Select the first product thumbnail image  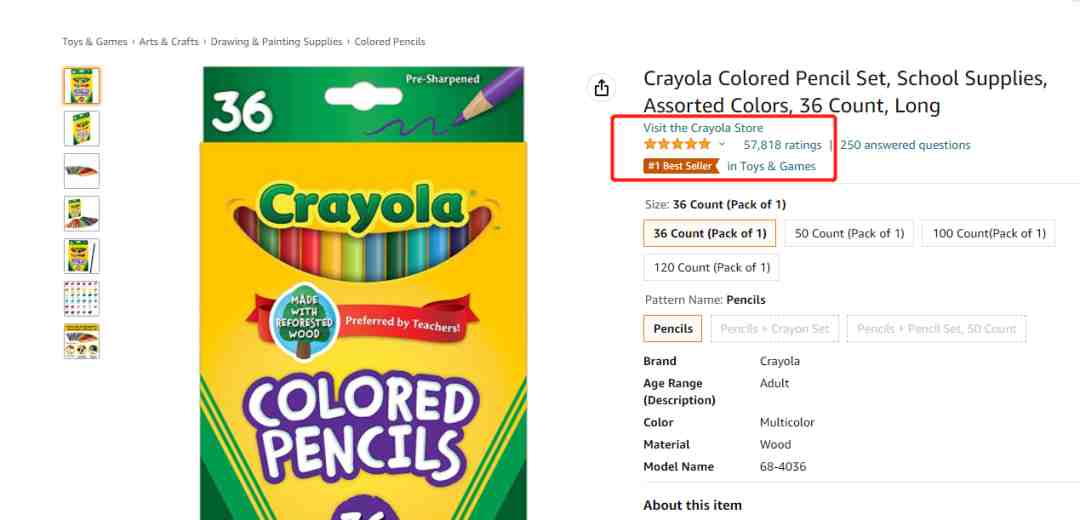(82, 85)
